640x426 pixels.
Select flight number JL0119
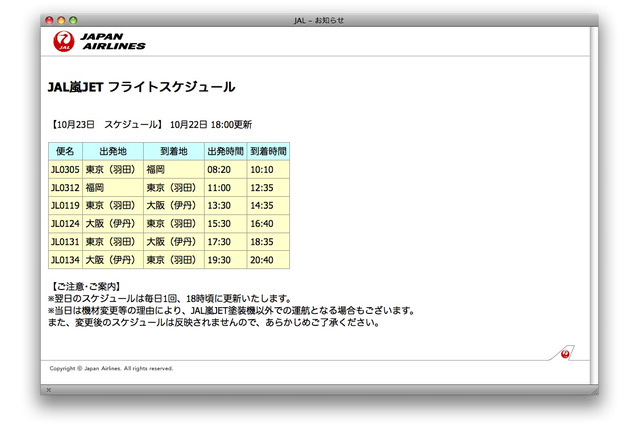point(65,206)
